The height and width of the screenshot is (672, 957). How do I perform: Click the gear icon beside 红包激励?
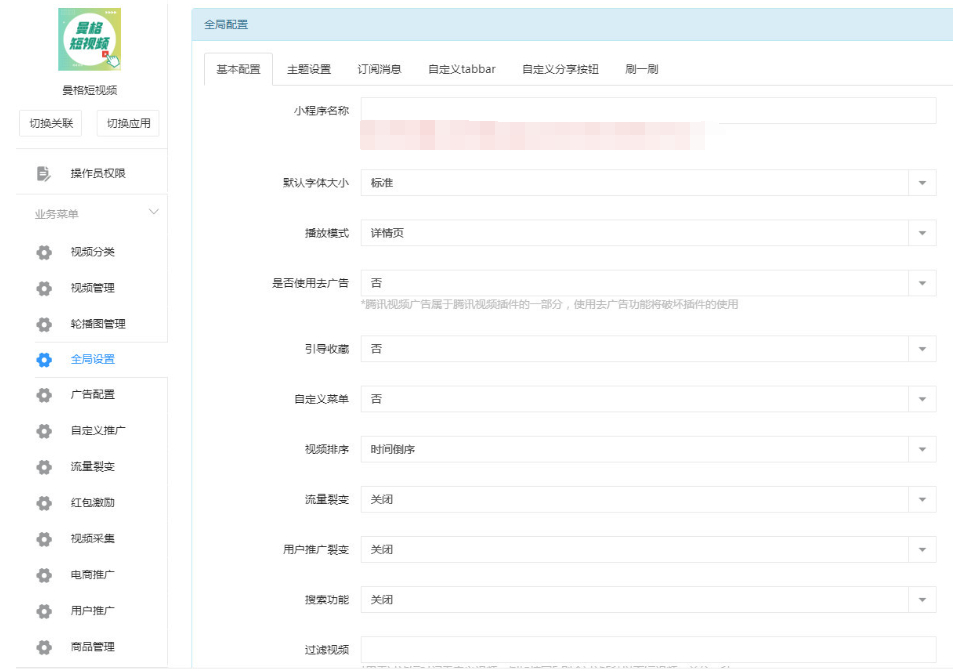44,503
